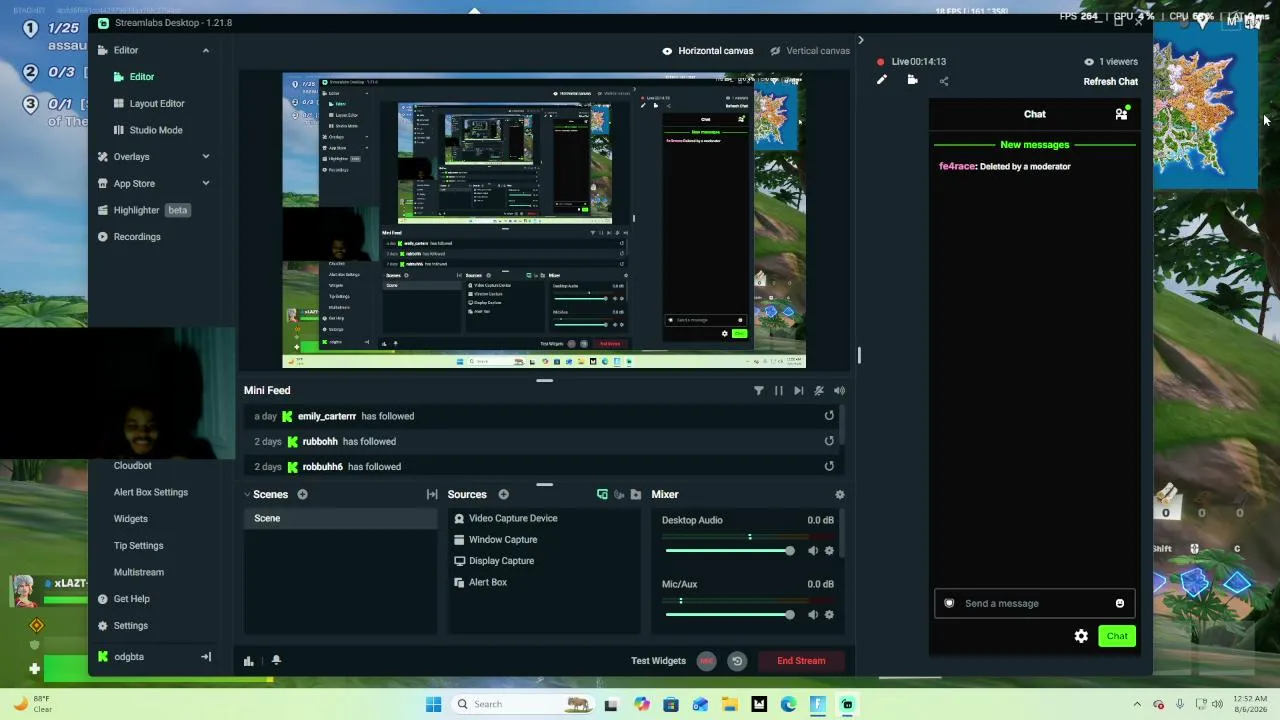Edit stream info pencil icon
Viewport: 1280px width, 720px height.
(x=881, y=80)
